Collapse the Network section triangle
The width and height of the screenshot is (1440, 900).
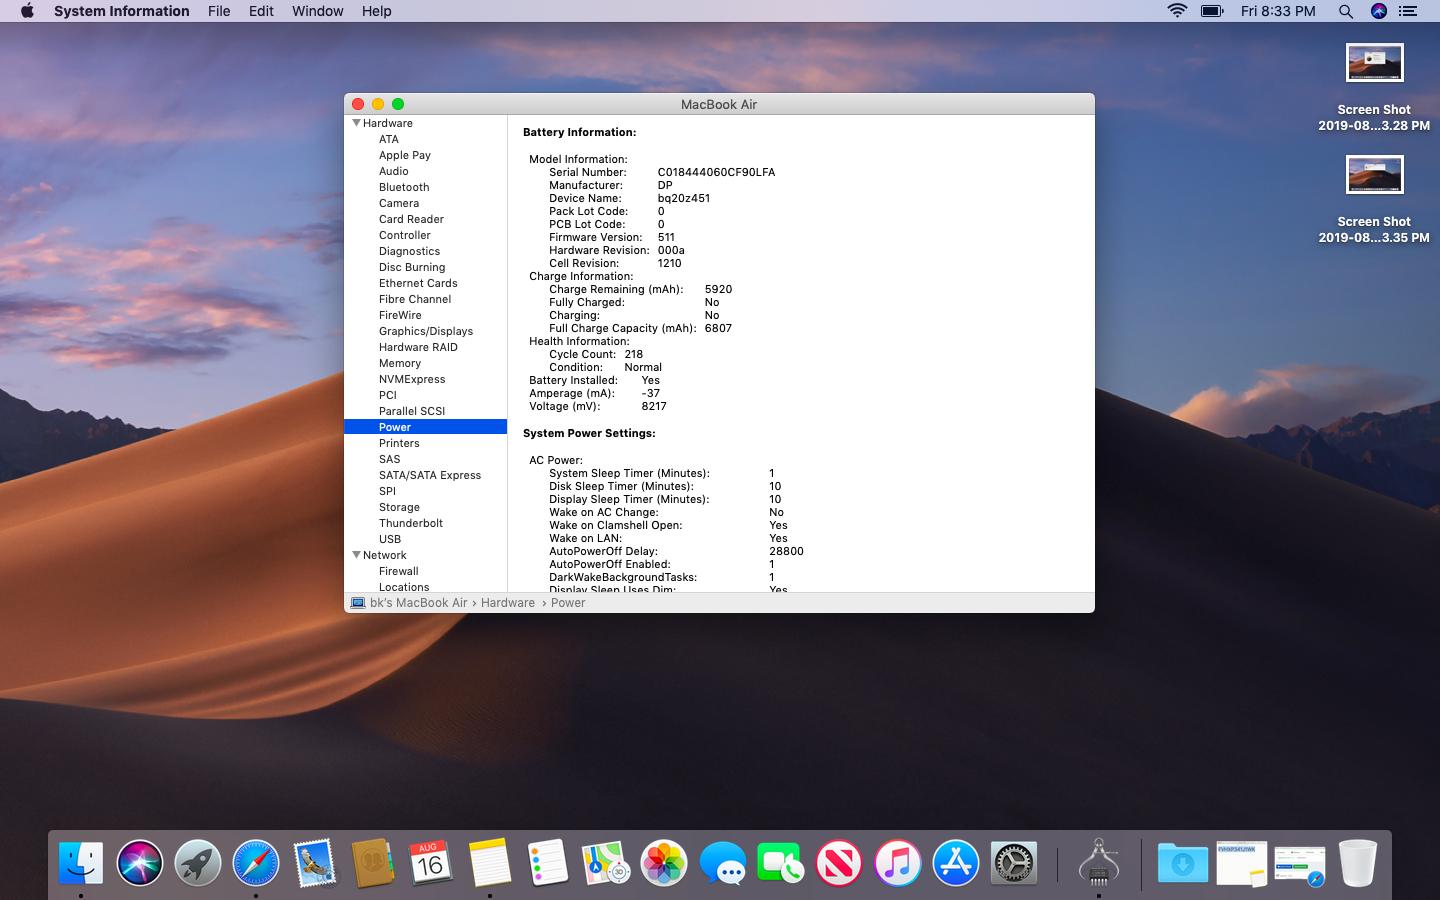tap(356, 555)
